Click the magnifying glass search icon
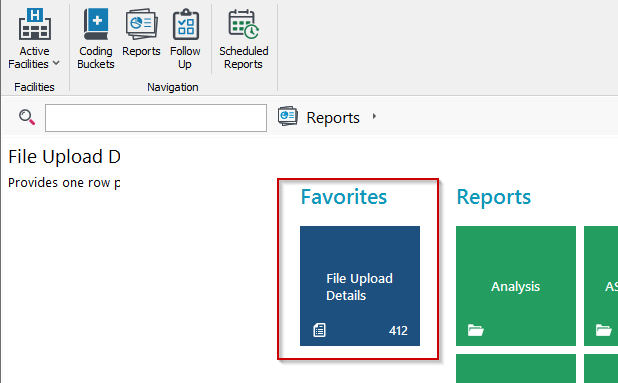The image size is (618, 383). click(27, 117)
